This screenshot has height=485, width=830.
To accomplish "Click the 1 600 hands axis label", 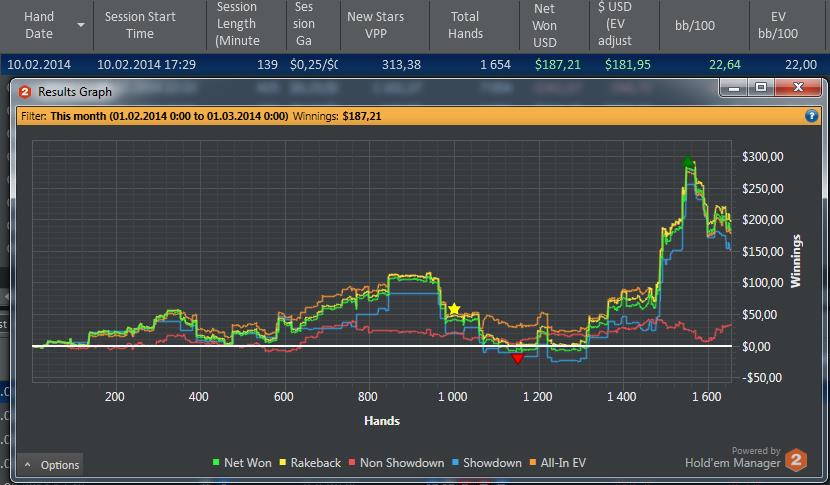I will coord(707,397).
